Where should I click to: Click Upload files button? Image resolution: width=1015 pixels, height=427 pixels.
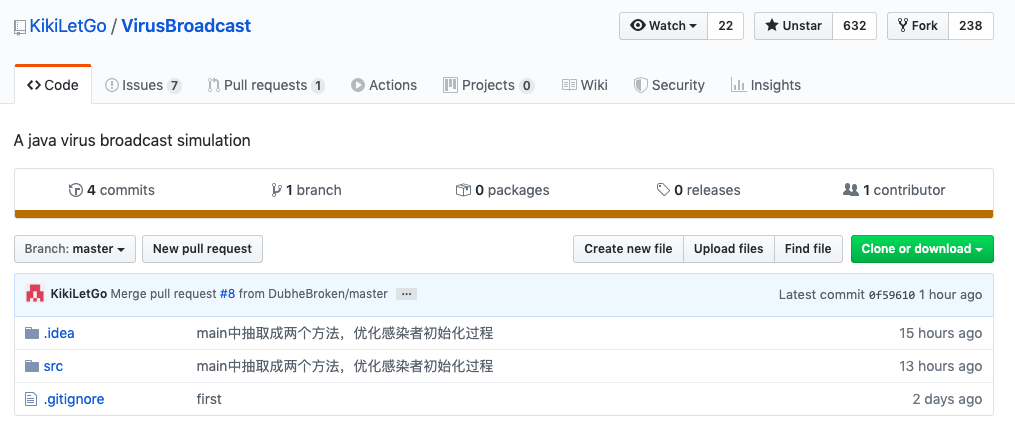point(729,249)
